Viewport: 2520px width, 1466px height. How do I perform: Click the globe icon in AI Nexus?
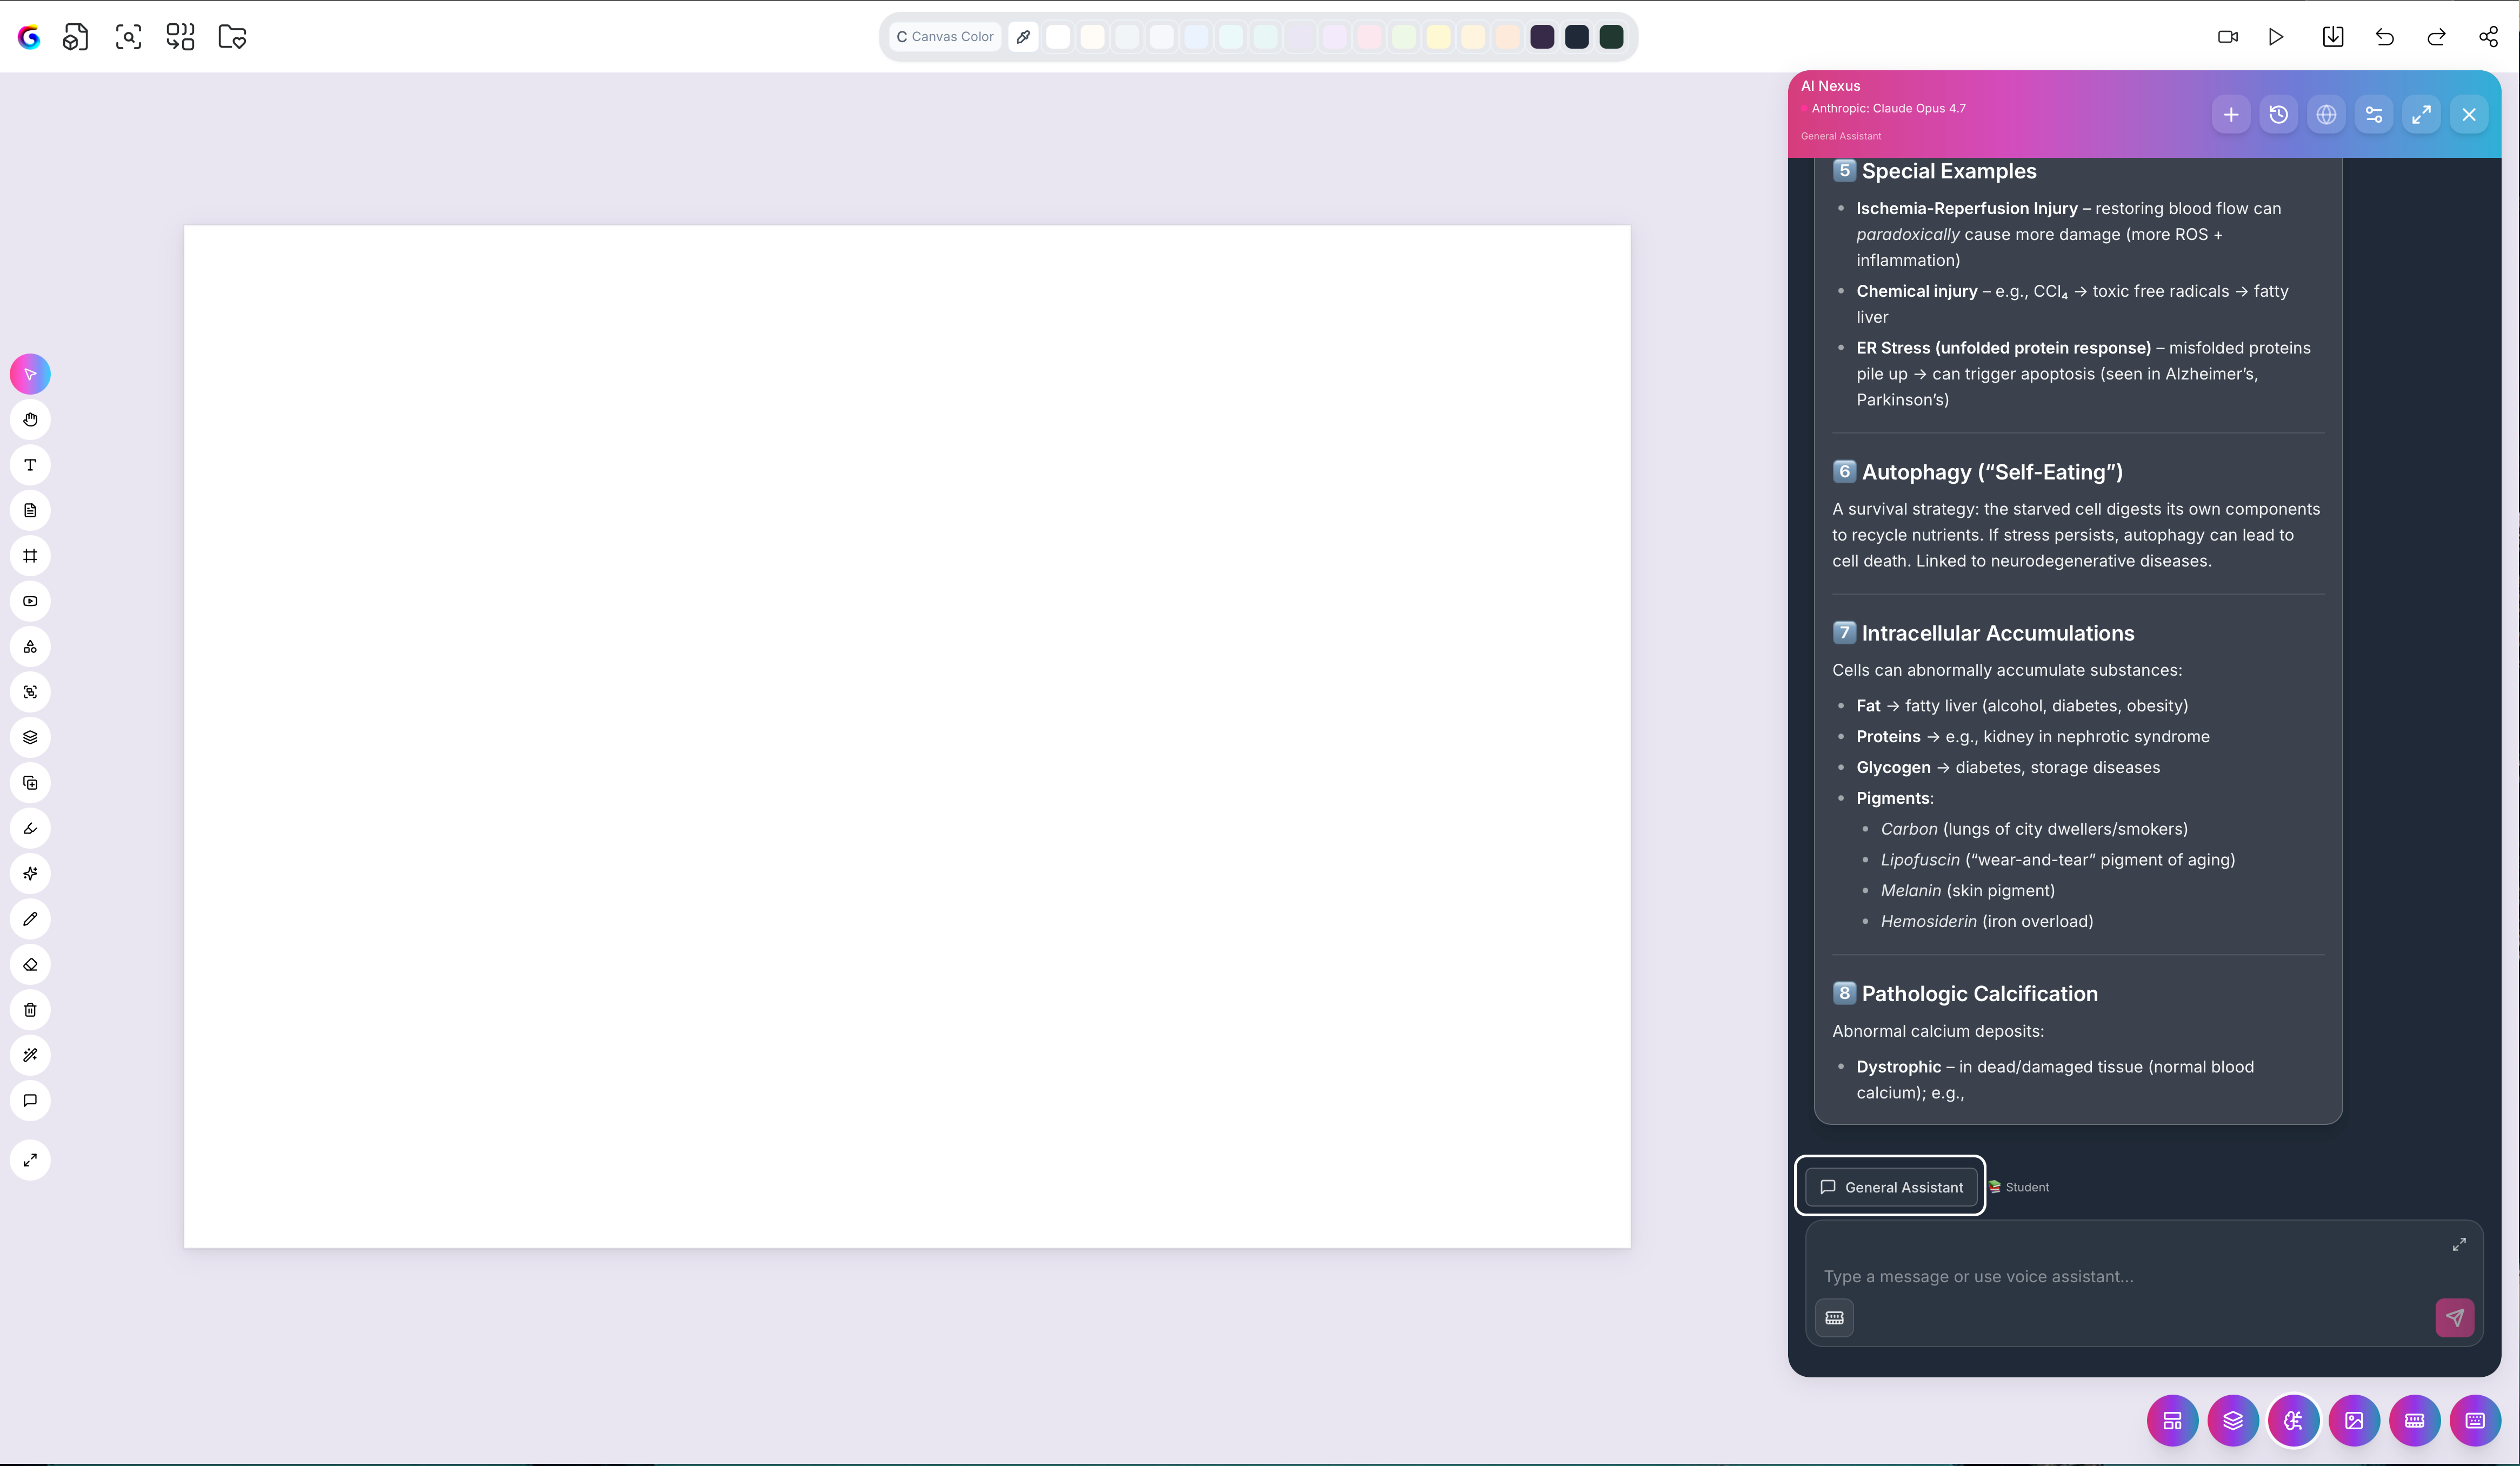tap(2327, 115)
